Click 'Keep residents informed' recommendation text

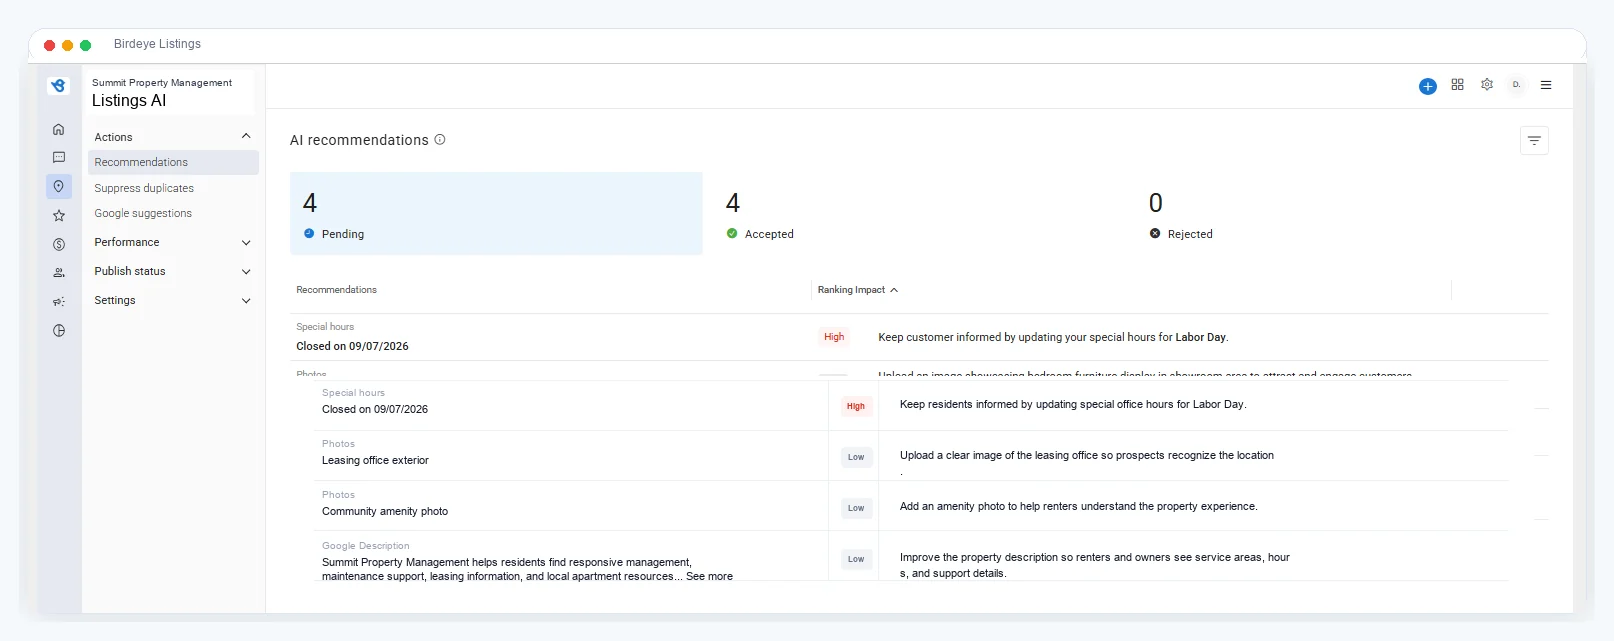(x=1073, y=404)
